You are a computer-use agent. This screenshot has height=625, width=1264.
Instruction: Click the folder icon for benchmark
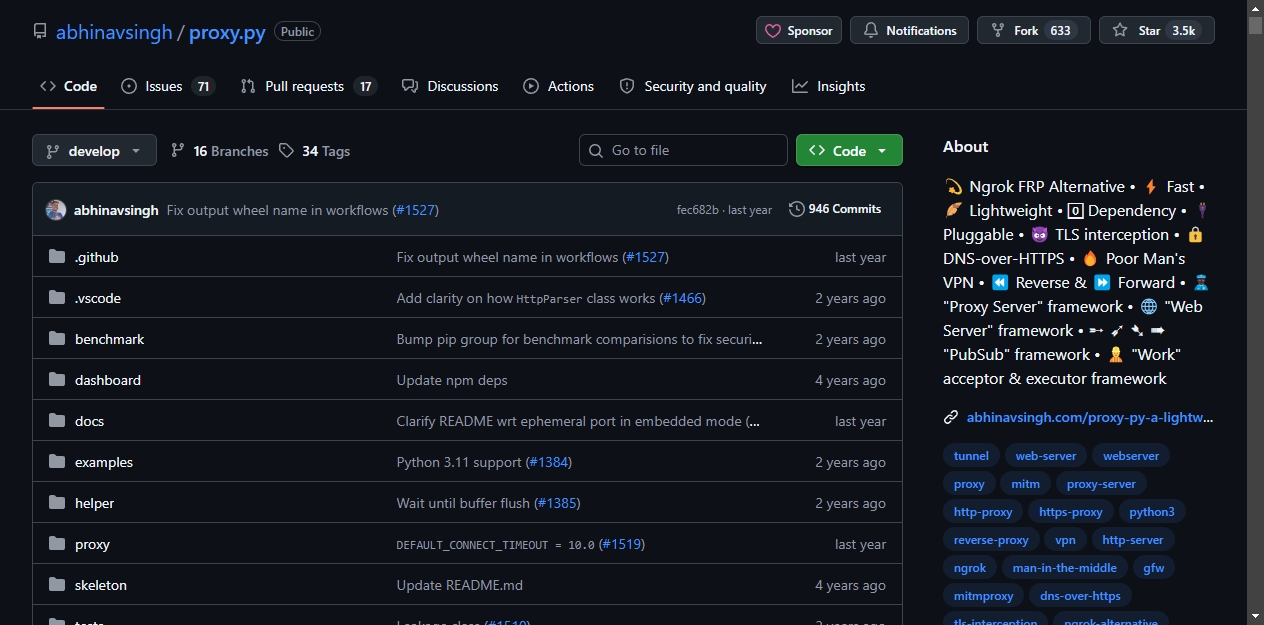[56, 339]
